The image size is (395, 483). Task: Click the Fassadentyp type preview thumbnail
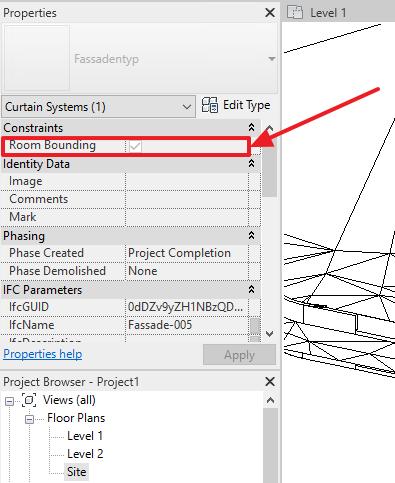tap(37, 57)
